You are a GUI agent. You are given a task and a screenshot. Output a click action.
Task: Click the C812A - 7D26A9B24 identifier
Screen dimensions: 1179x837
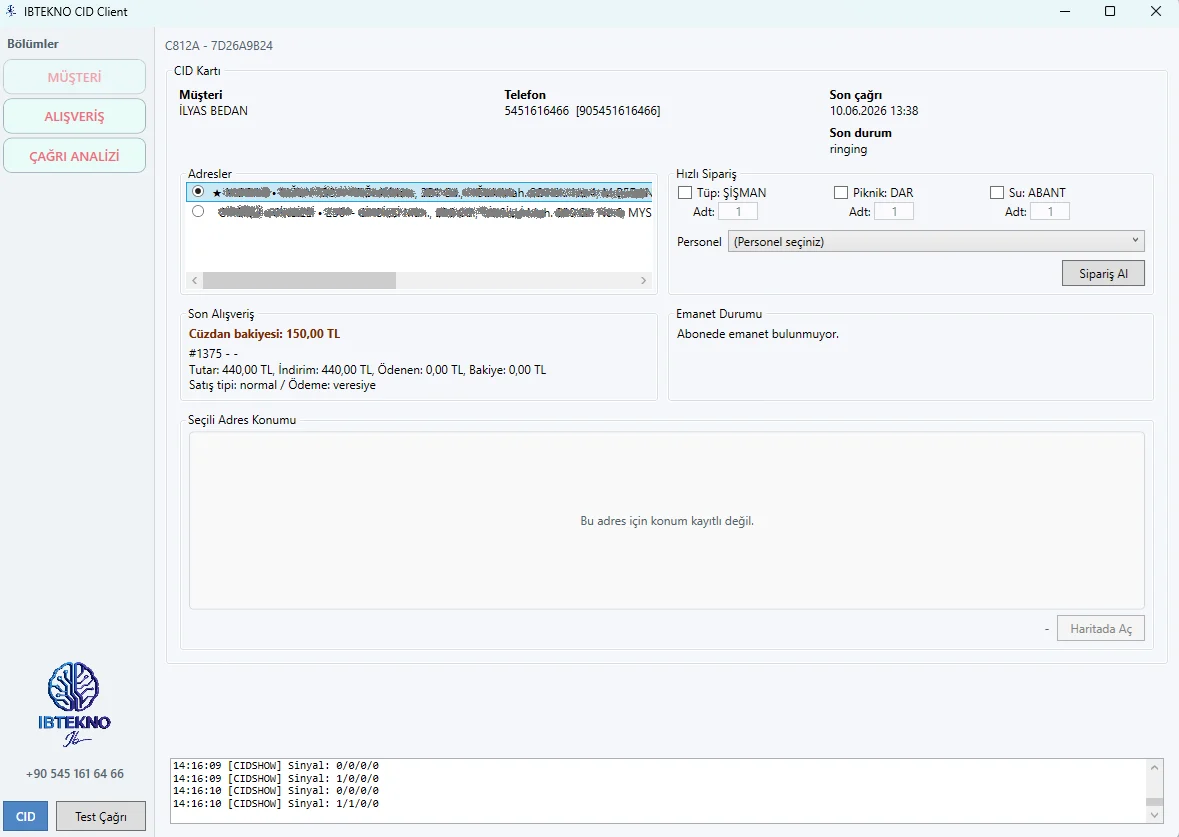219,45
